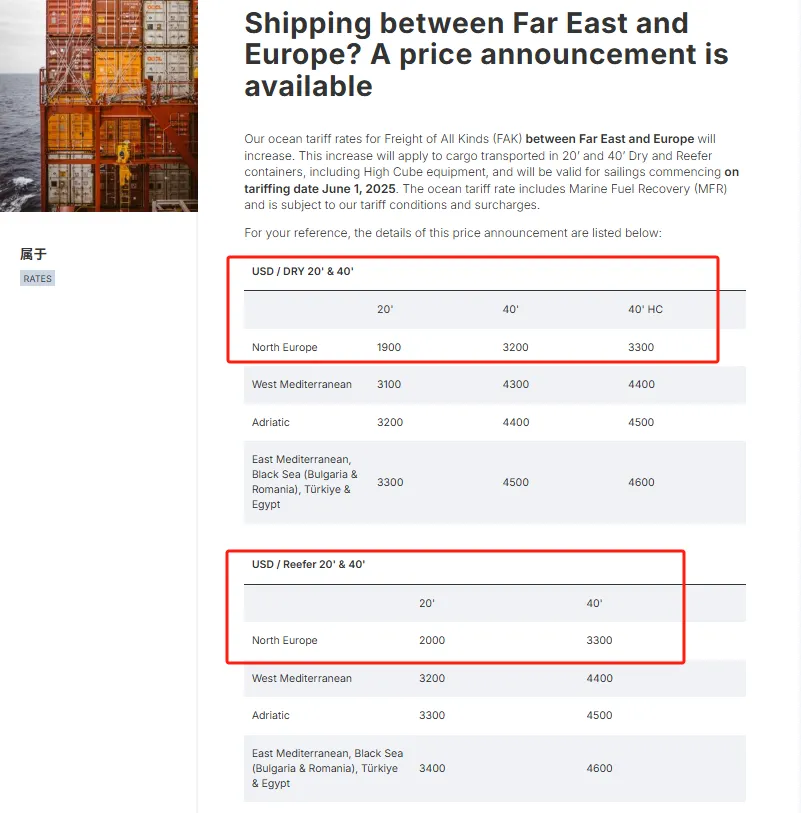Select the 40' HC column header
The width and height of the screenshot is (801, 813).
pos(645,309)
